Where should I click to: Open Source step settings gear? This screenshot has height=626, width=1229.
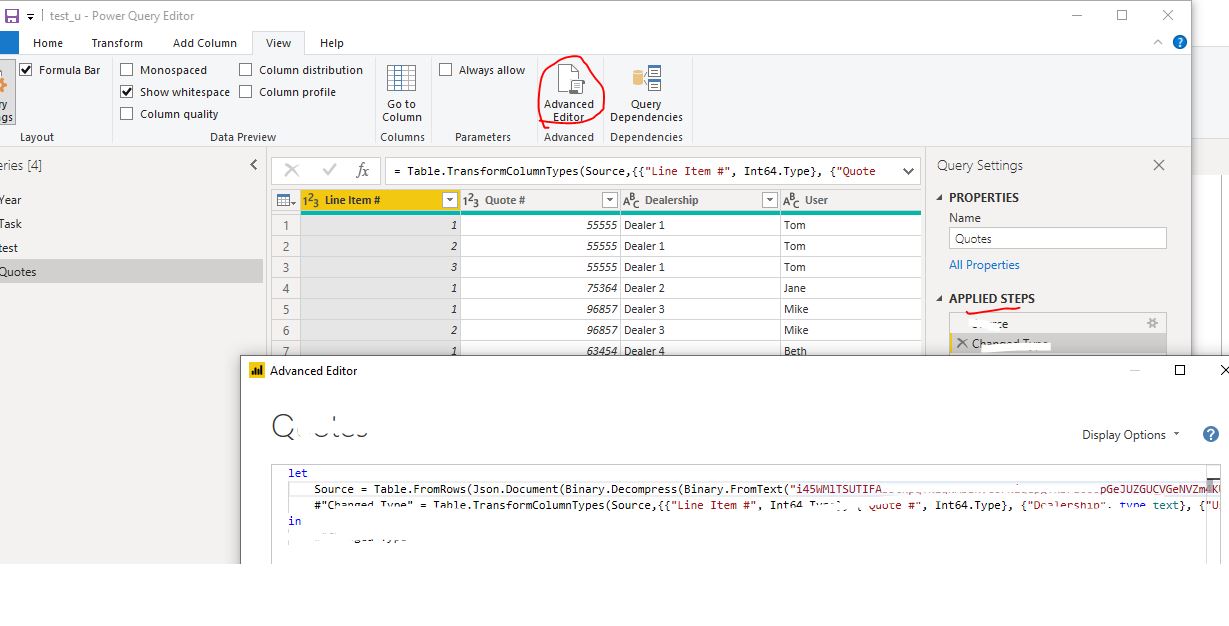(1152, 323)
